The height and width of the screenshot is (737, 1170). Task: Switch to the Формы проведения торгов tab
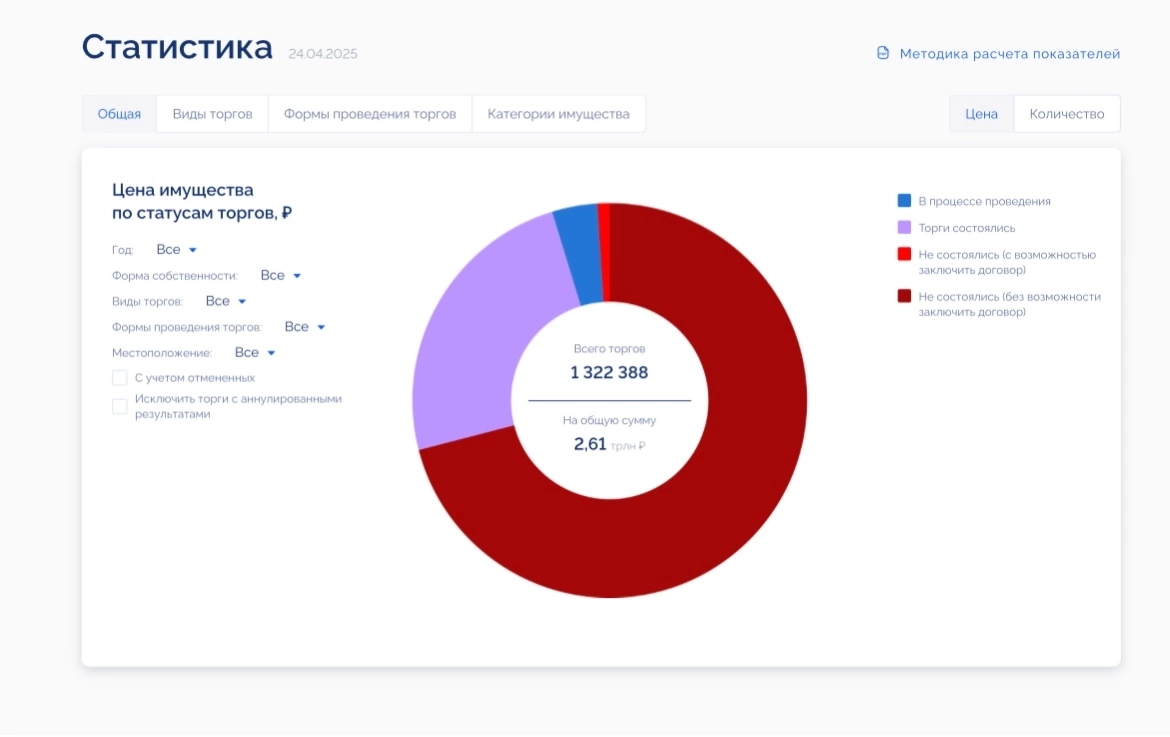(x=373, y=113)
